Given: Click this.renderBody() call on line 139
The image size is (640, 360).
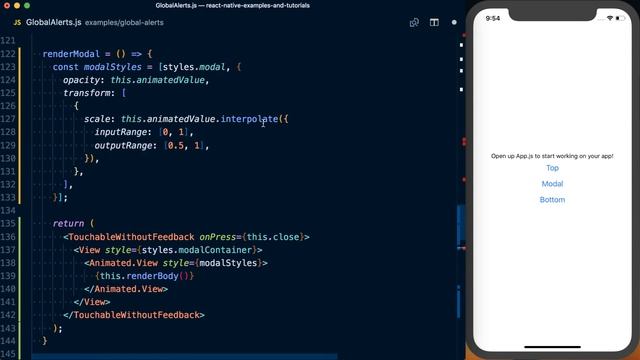Looking at the screenshot, I should 144,276.
